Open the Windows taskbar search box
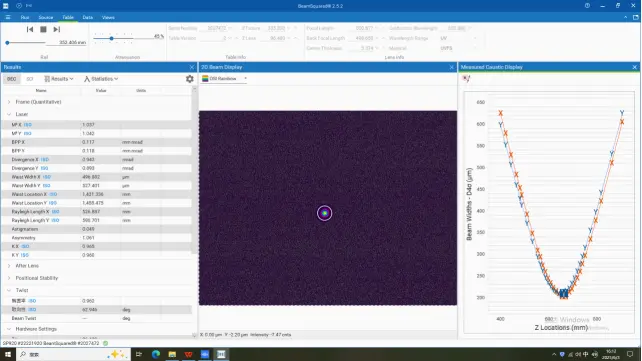642x361 pixels. tap(74, 354)
